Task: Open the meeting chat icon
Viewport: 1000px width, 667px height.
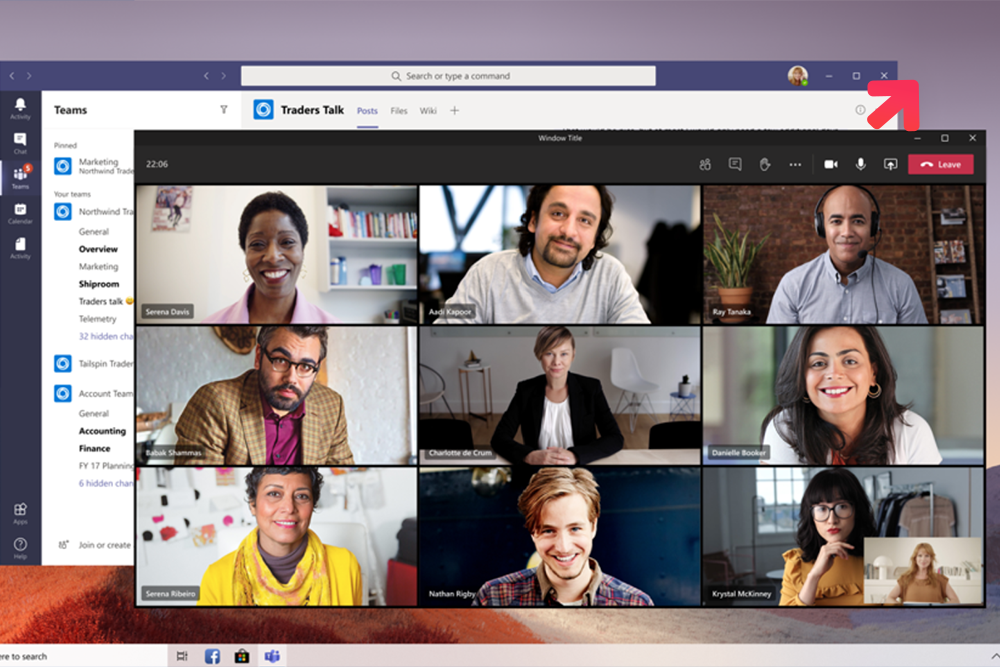Action: [x=735, y=165]
